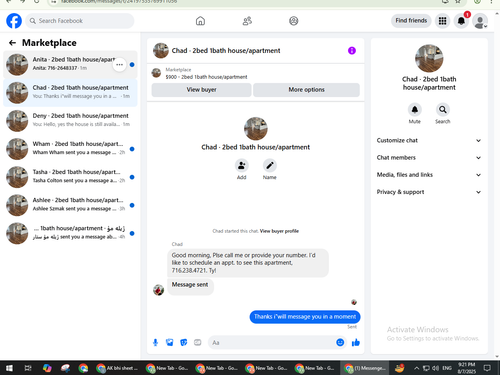The height and width of the screenshot is (375, 500).
Task: Open the Copilot taskbar icon
Action: point(47,368)
